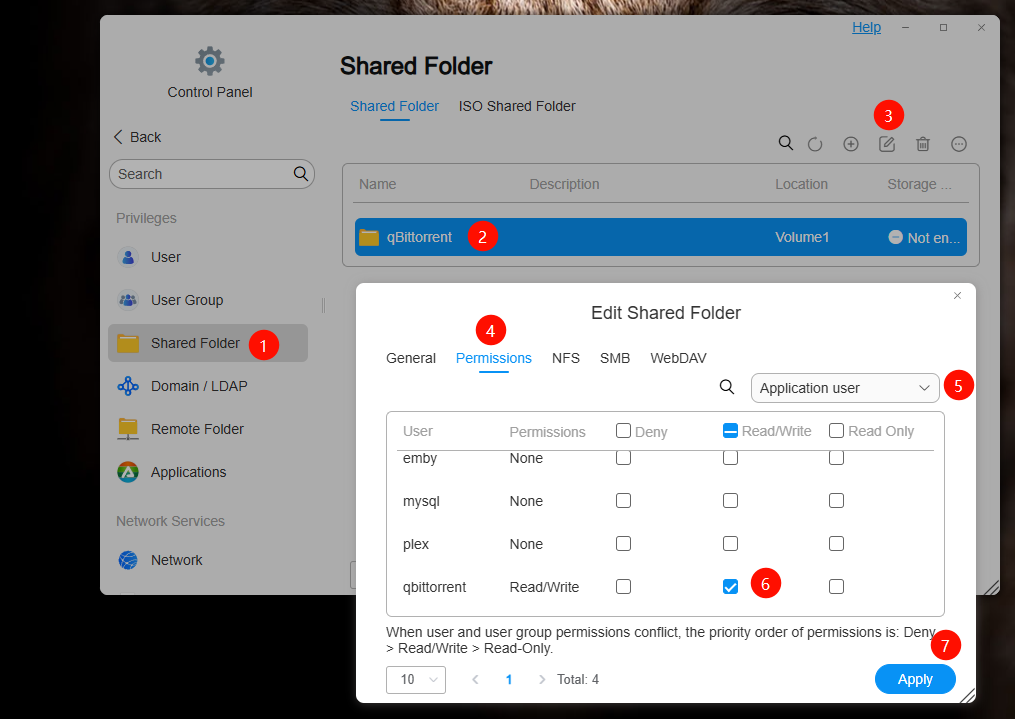The width and height of the screenshot is (1015, 719).
Task: Open Domain / LDAP settings
Action: click(208, 386)
